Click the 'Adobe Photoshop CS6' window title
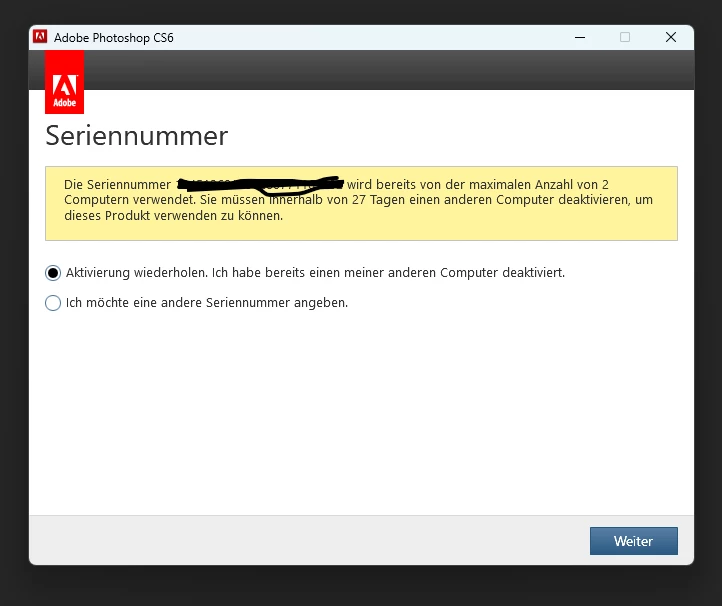Viewport: 722px width, 606px height. 114,38
